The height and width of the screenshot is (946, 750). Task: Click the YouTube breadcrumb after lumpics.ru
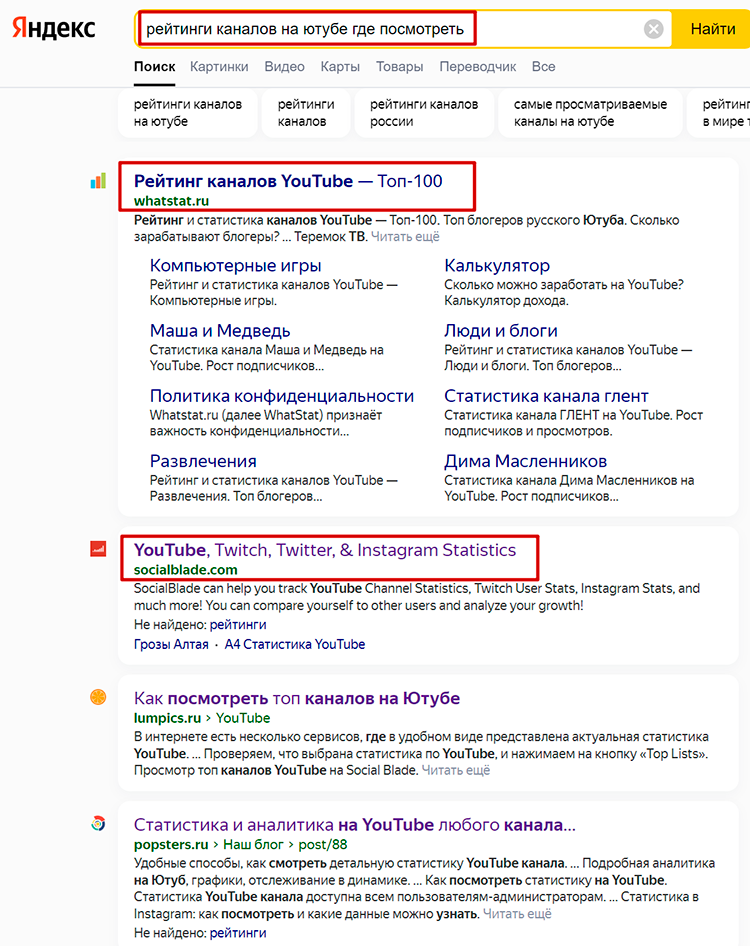[x=243, y=718]
